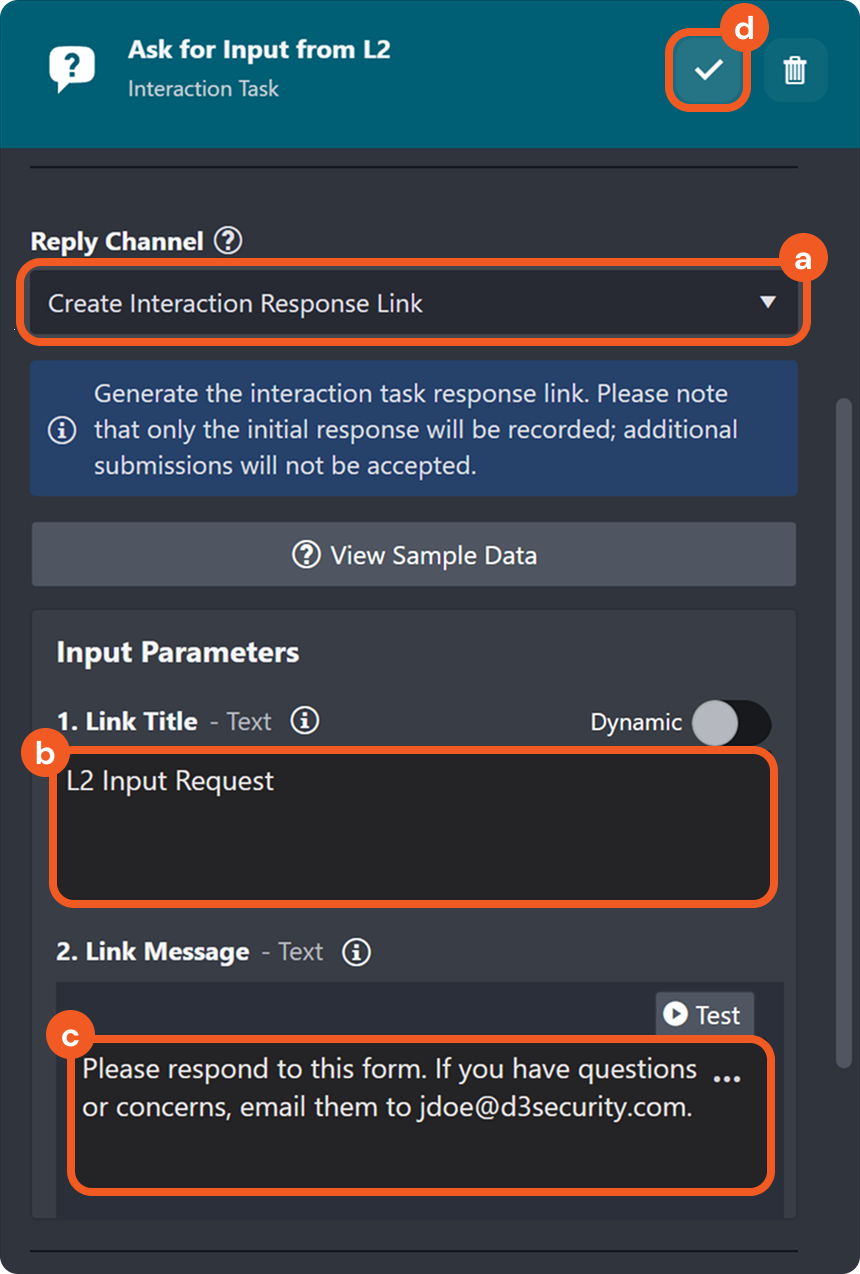Show Link Title info tooltip icon

pos(304,721)
